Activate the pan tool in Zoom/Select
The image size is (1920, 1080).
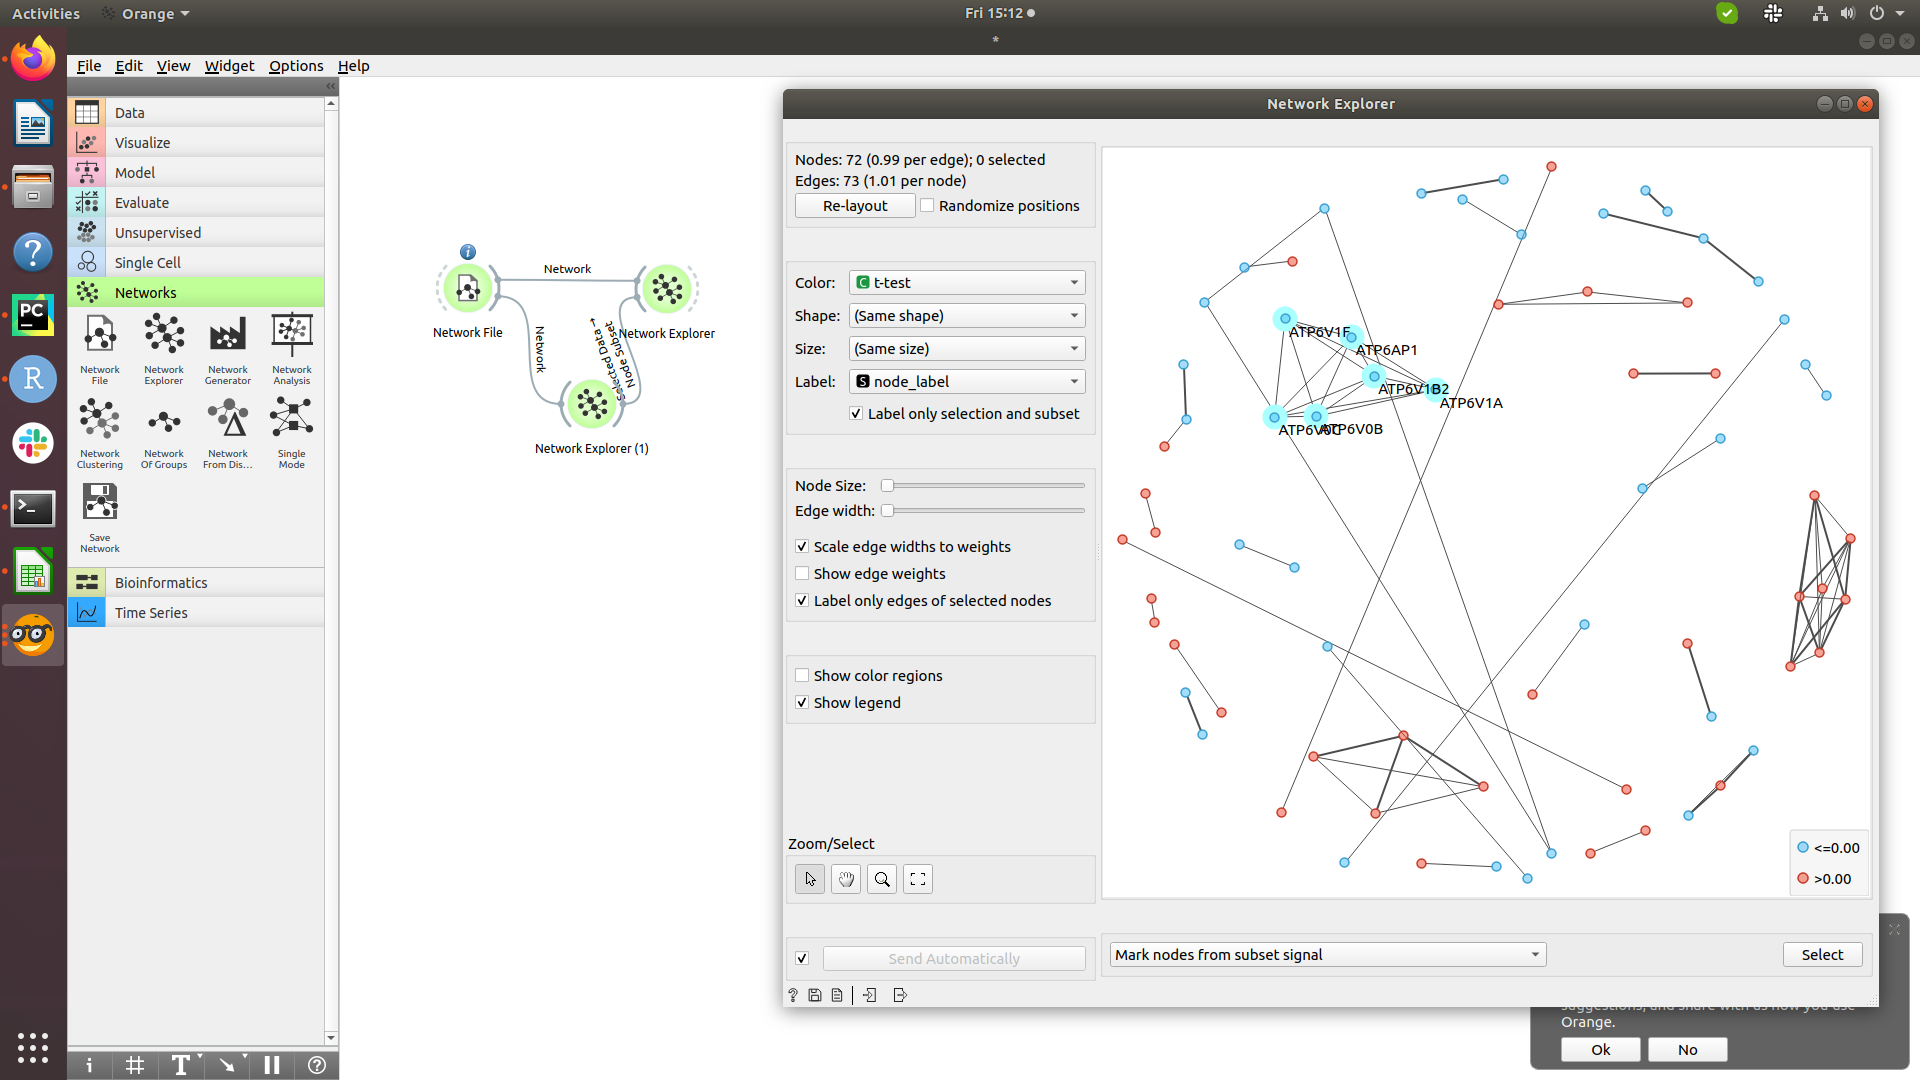pyautogui.click(x=845, y=879)
